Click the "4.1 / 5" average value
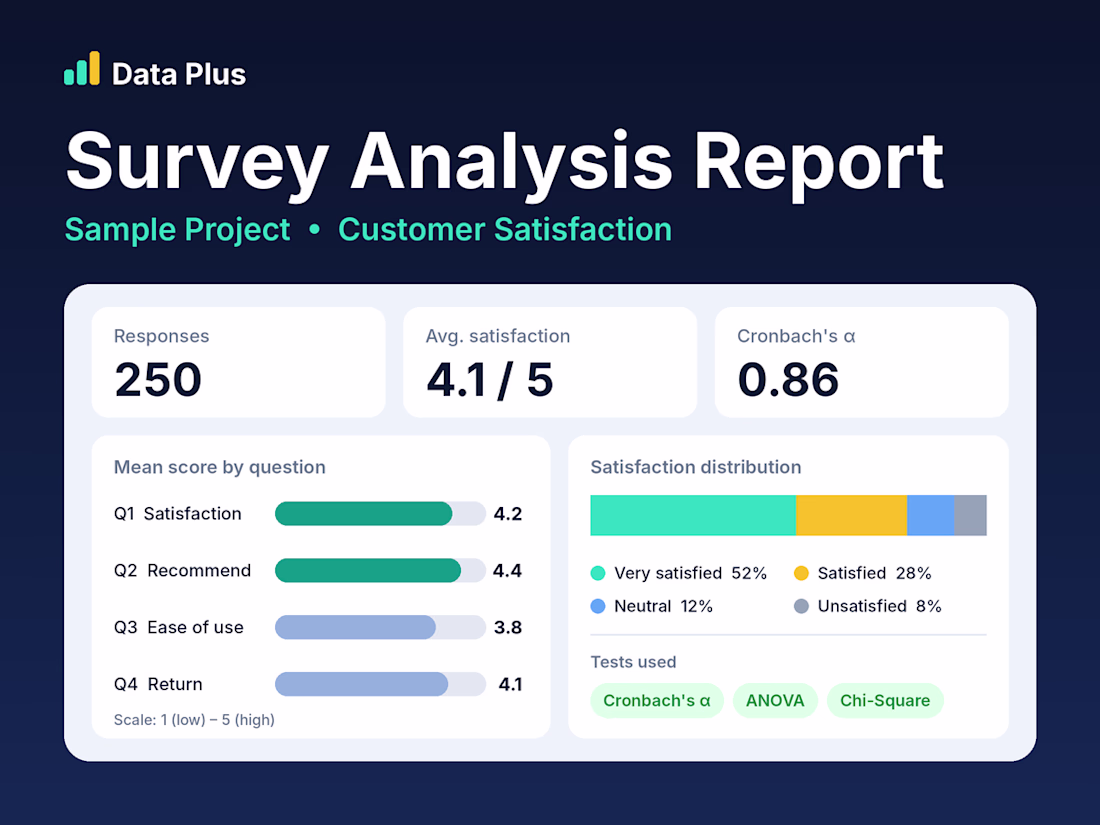Image resolution: width=1100 pixels, height=825 pixels. pyautogui.click(x=490, y=380)
